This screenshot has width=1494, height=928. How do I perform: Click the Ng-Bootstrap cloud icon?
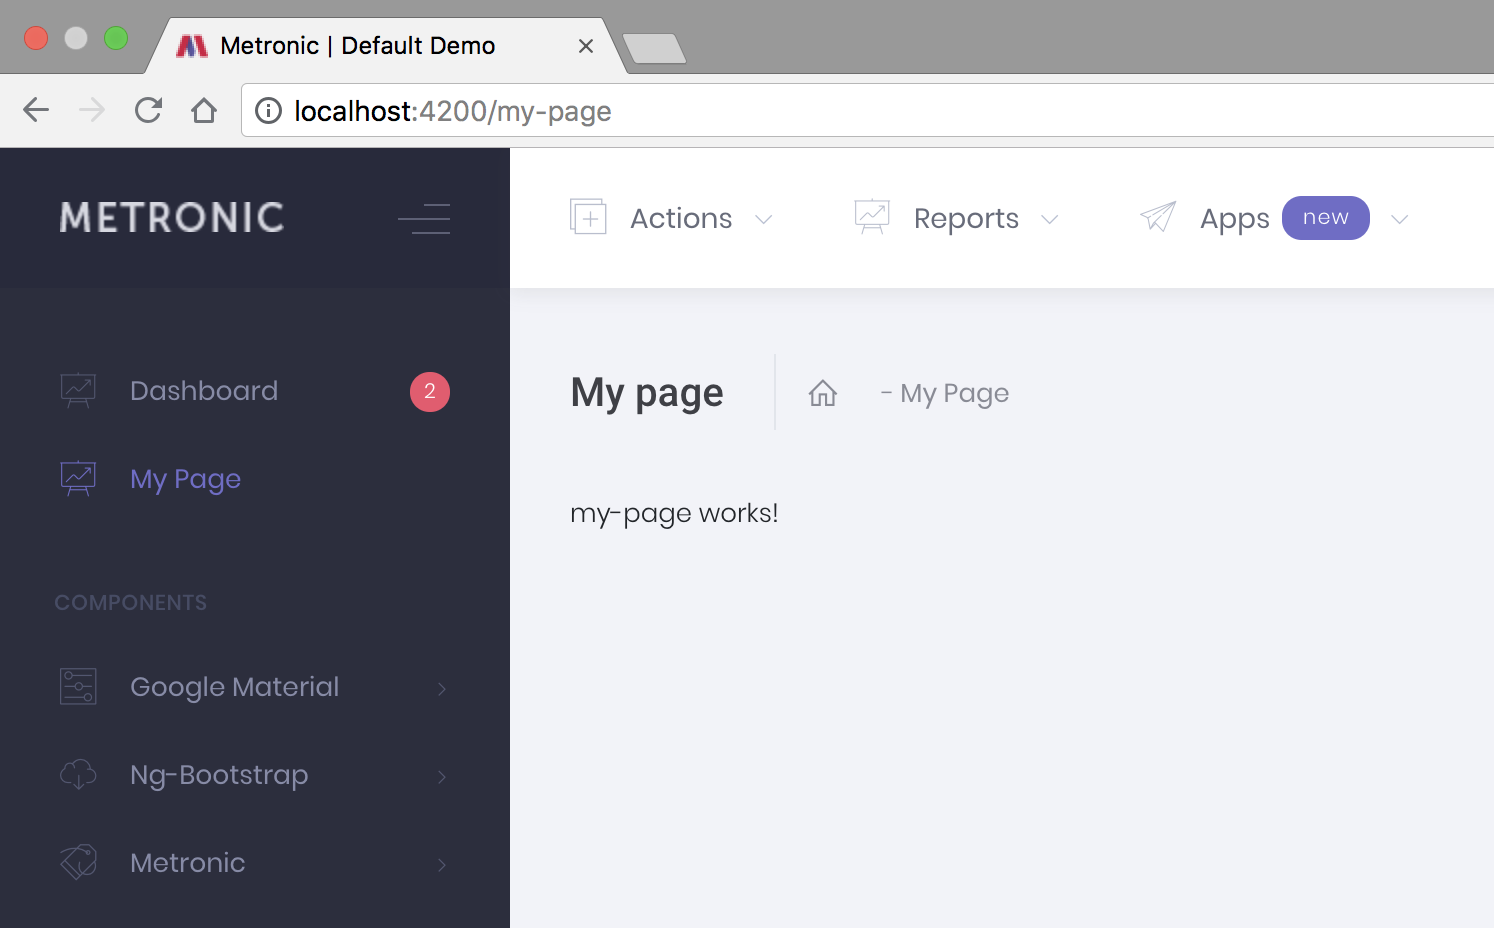tap(78, 774)
